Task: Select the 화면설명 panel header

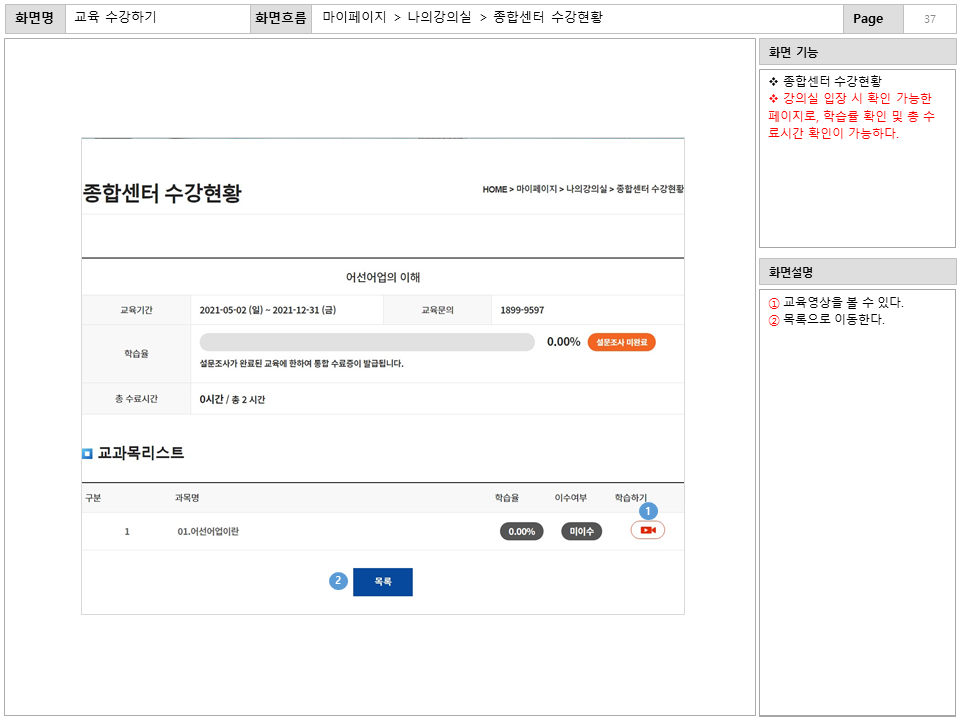Action: (857, 271)
